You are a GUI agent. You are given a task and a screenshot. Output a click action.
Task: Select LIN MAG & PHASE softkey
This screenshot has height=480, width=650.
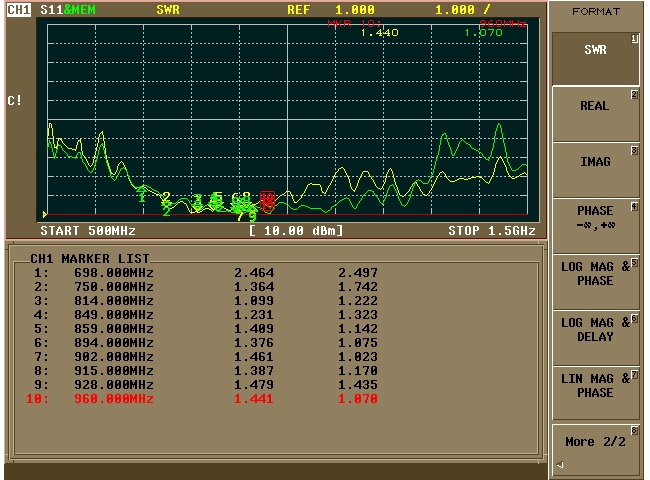pyautogui.click(x=596, y=394)
